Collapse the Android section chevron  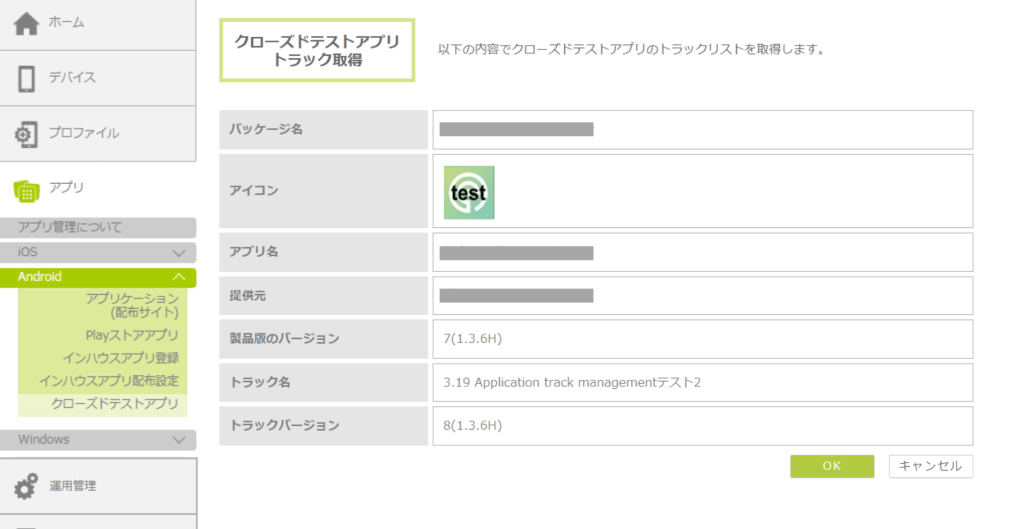click(x=178, y=278)
